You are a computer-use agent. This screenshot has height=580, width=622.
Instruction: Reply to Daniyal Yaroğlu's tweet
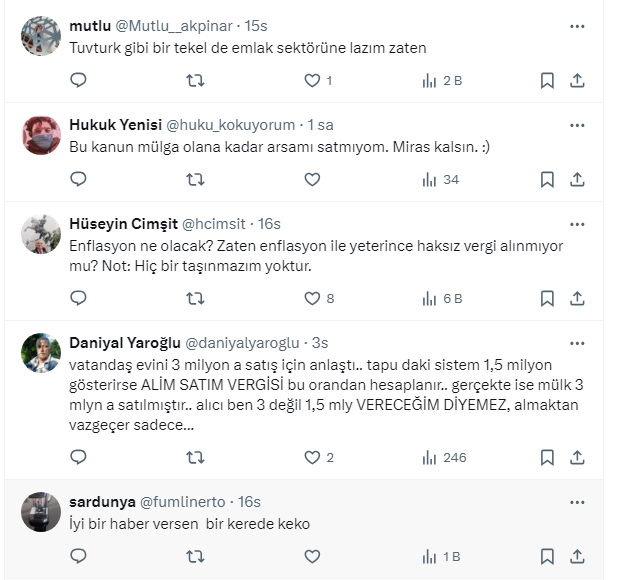[x=79, y=458]
